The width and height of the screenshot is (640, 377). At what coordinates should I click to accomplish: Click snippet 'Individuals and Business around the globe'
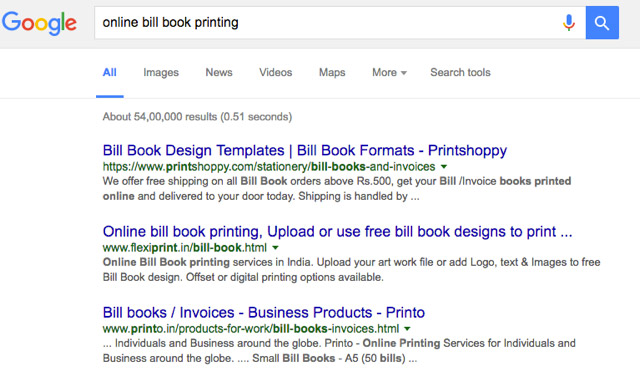point(339,351)
